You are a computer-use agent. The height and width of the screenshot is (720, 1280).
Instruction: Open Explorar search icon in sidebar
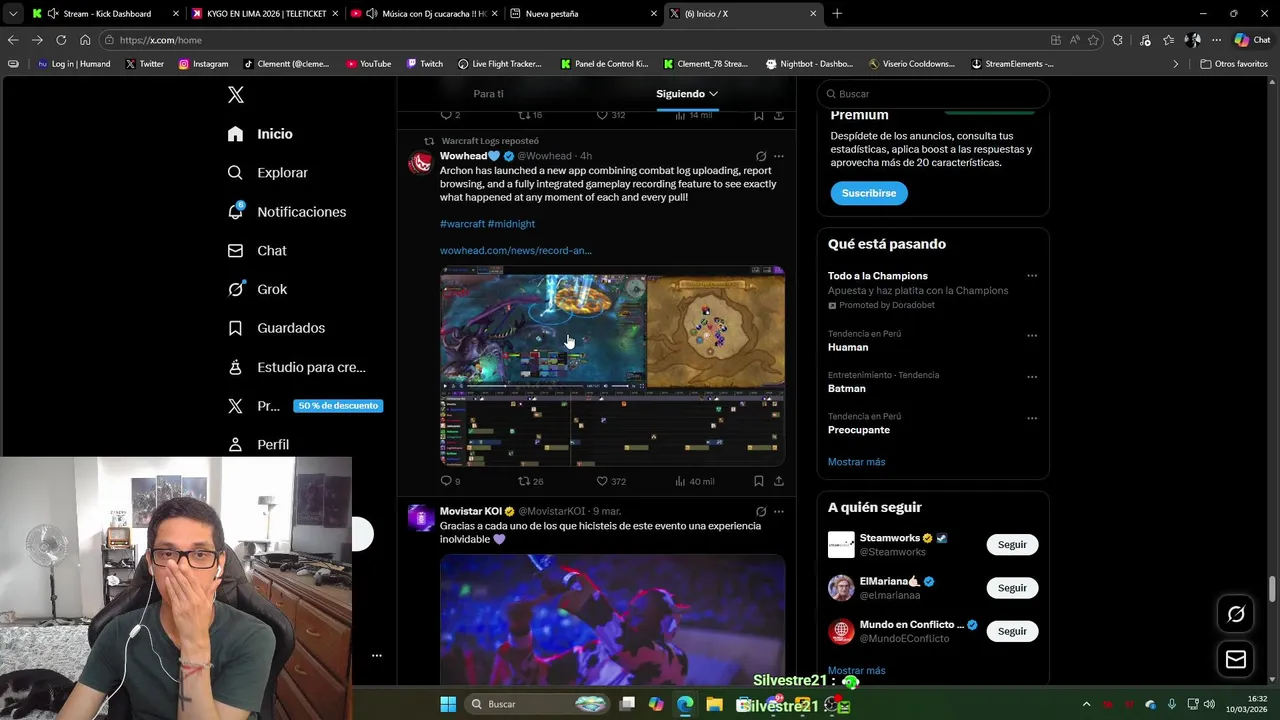[x=235, y=172]
